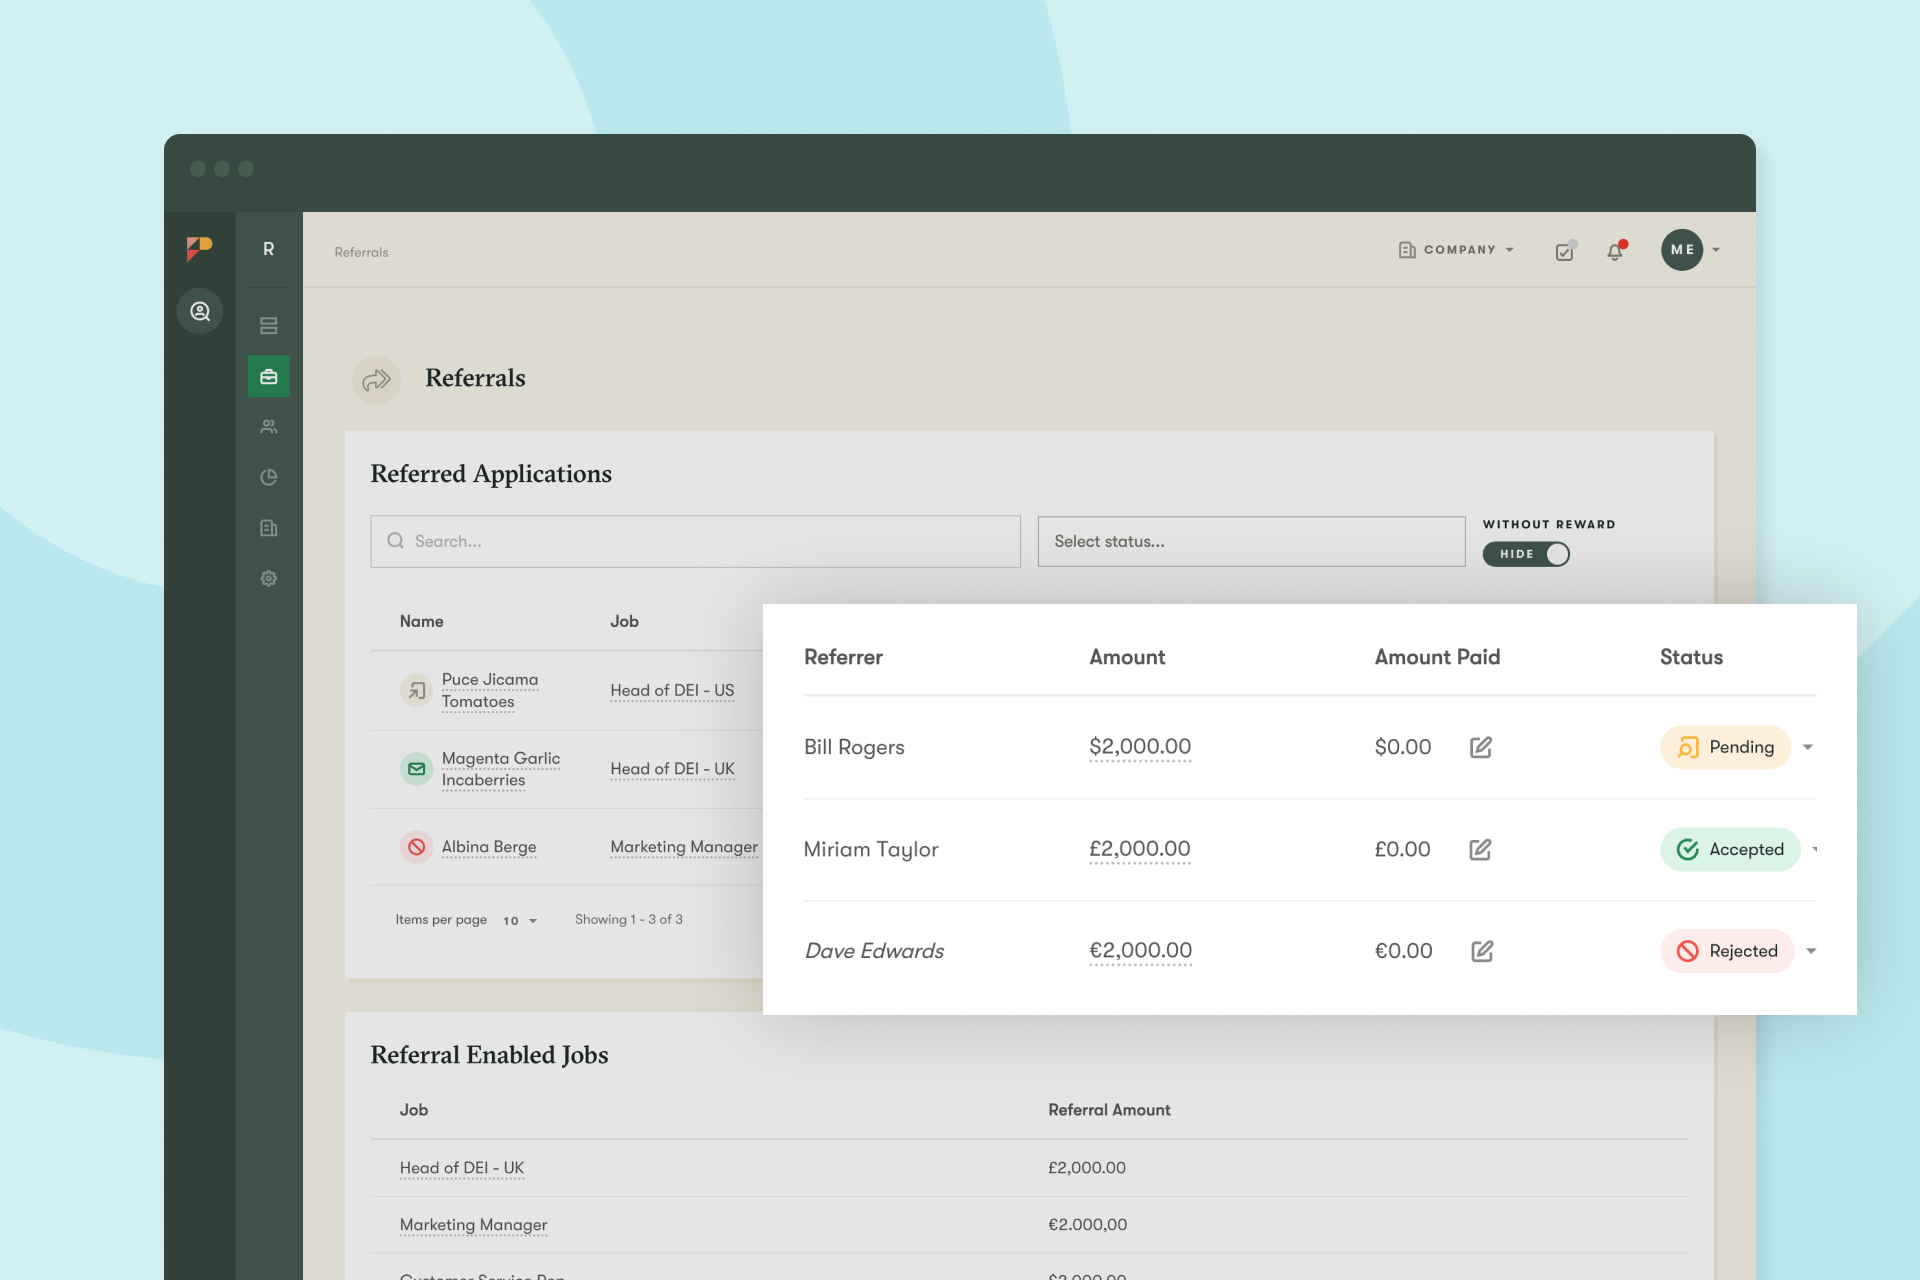This screenshot has width=1920, height=1280.
Task: Open the tasks checklist icon in header
Action: [1565, 251]
